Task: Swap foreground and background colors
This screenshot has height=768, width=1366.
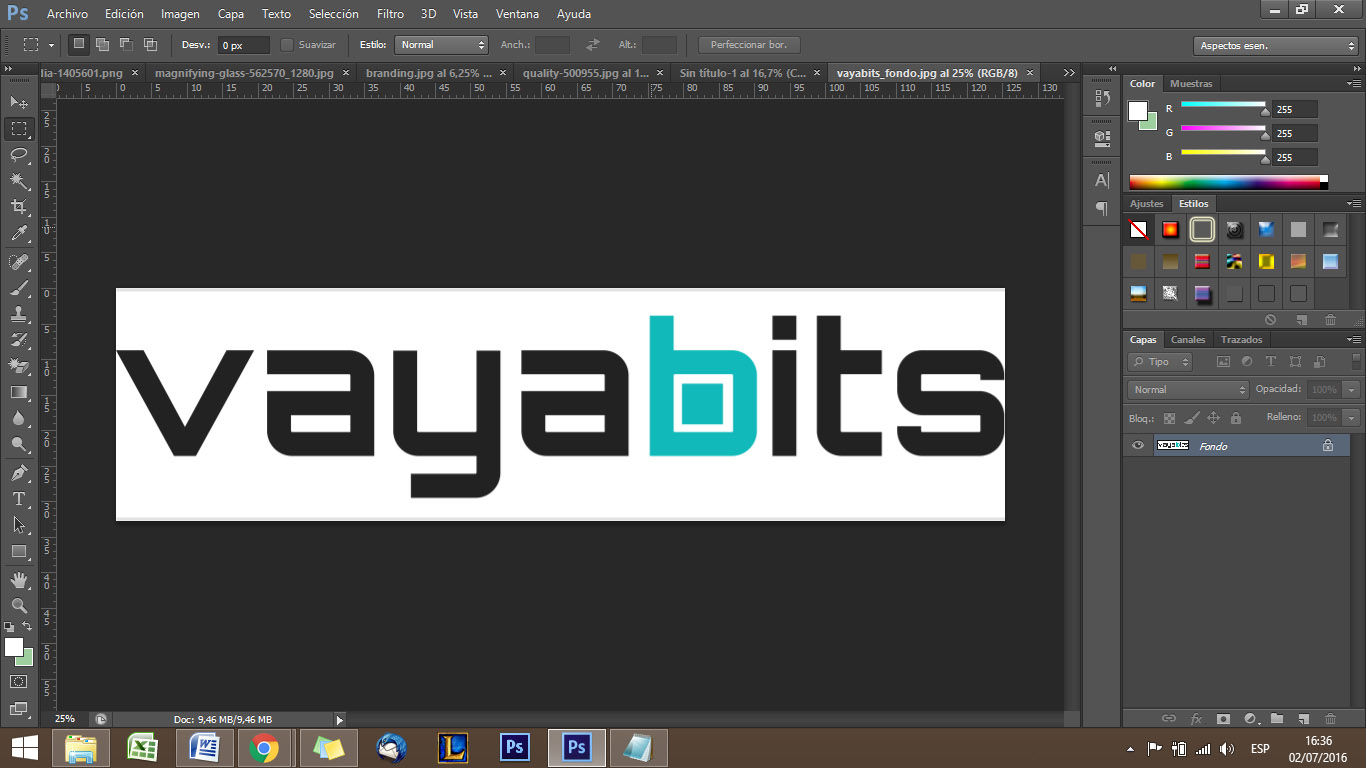Action: pos(28,627)
